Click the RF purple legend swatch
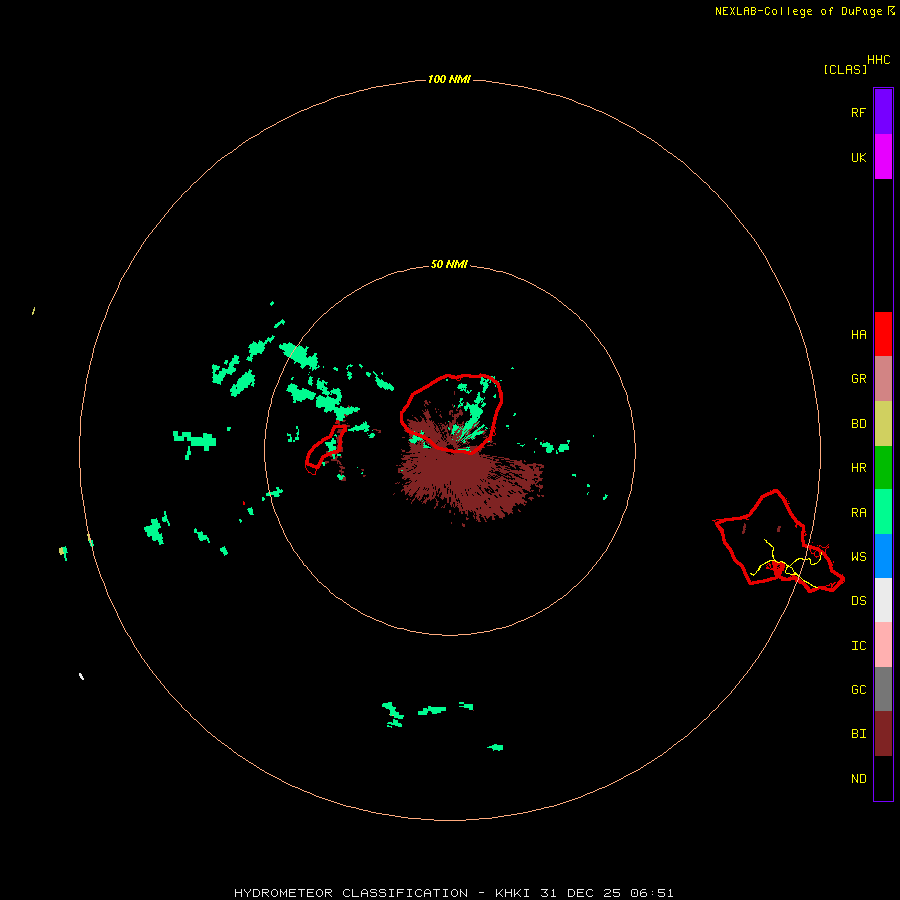The width and height of the screenshot is (900, 900). pos(883,112)
